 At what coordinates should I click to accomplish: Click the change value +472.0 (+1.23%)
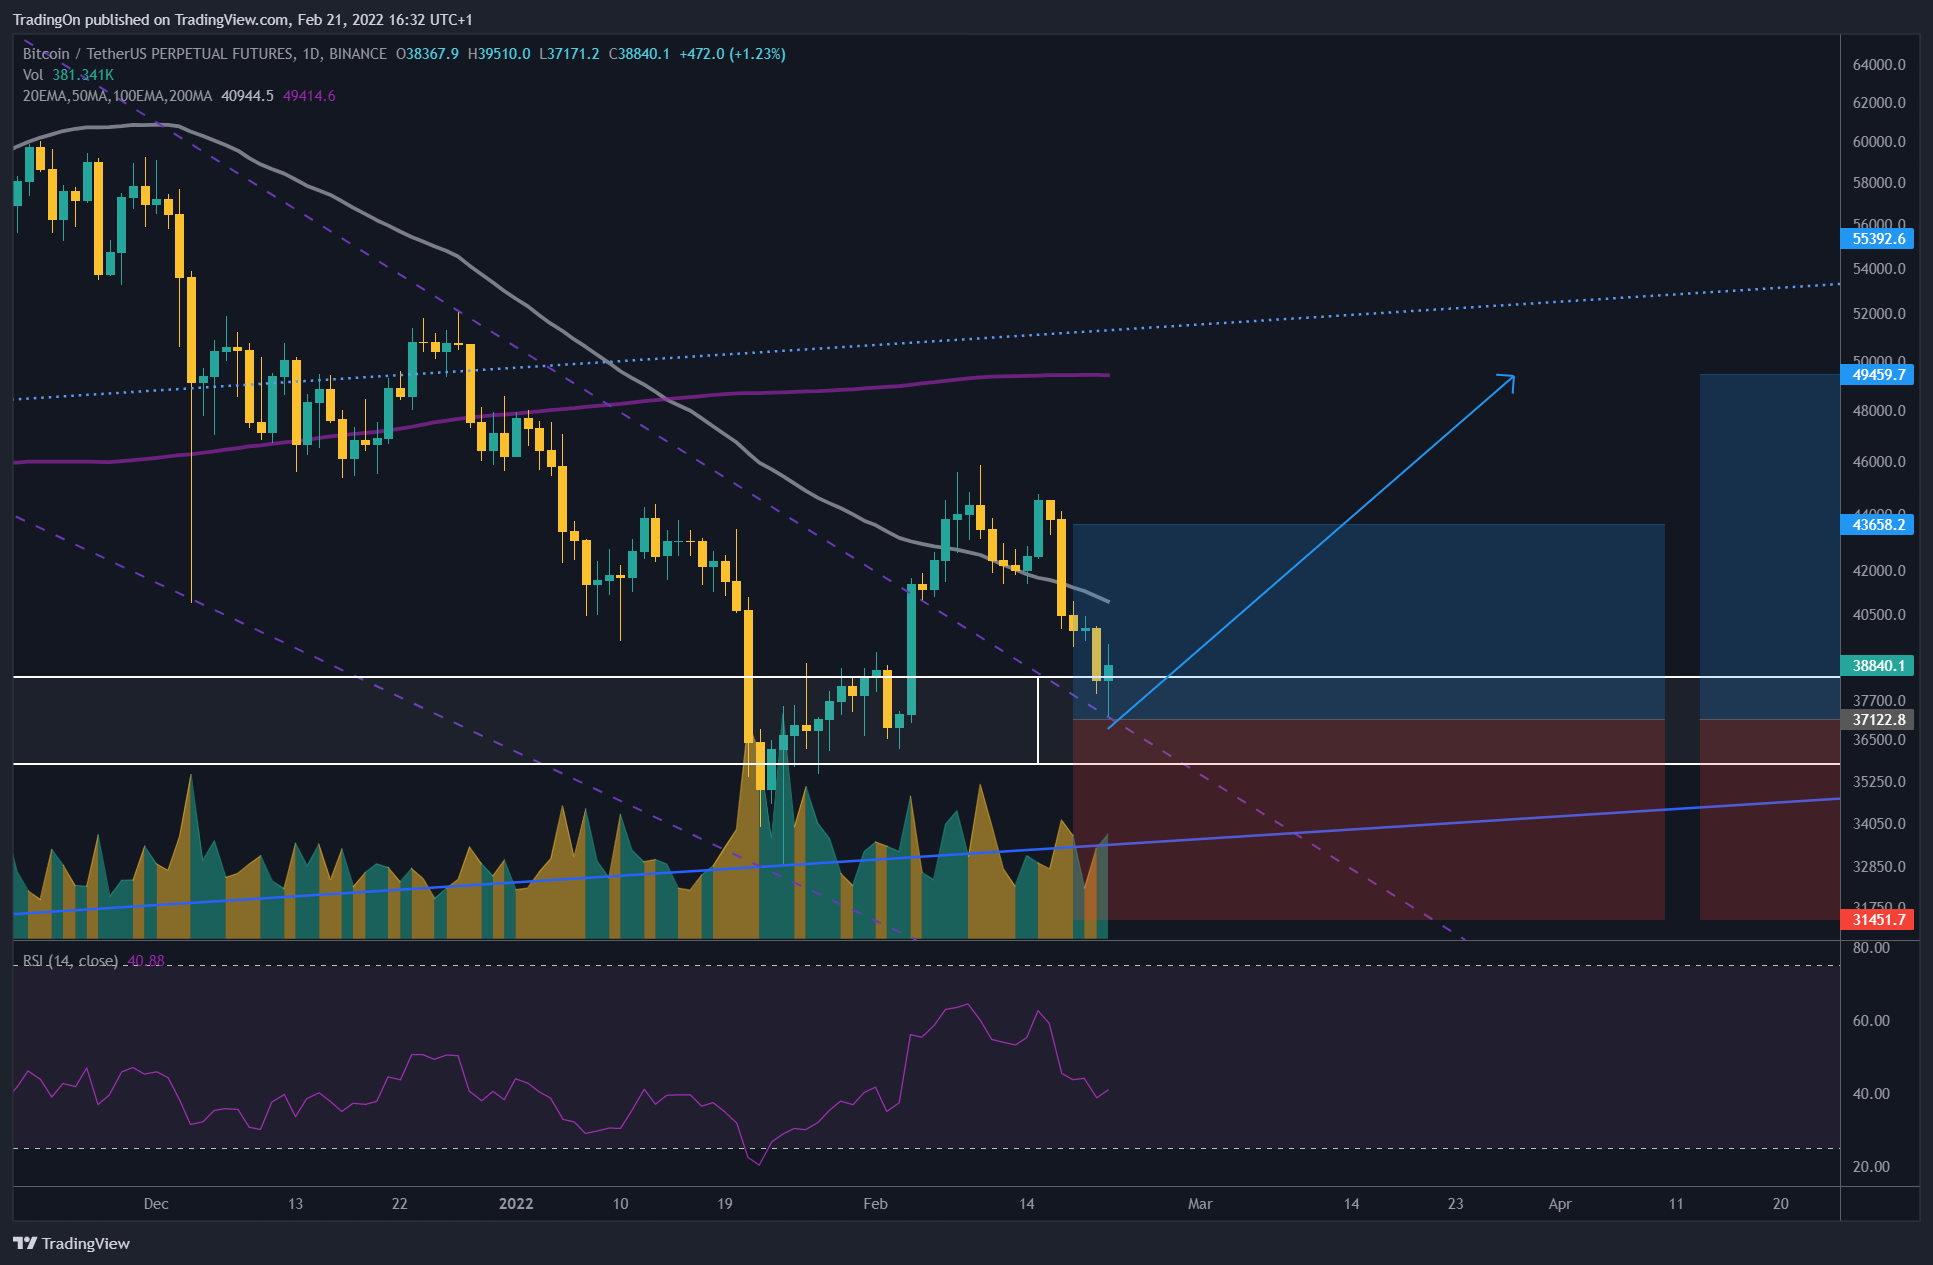pos(732,54)
